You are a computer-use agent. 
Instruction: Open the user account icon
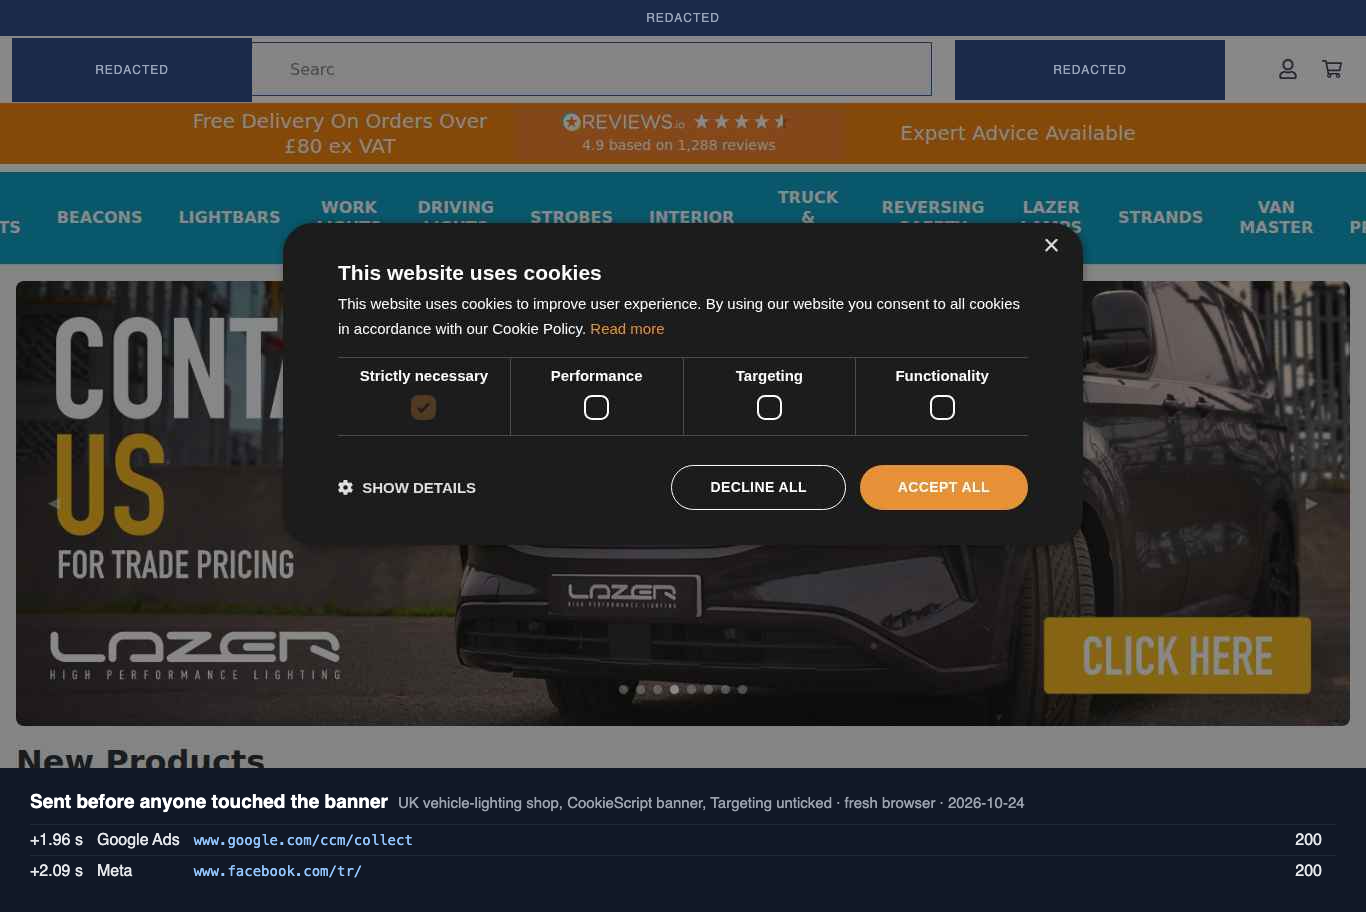click(1288, 69)
